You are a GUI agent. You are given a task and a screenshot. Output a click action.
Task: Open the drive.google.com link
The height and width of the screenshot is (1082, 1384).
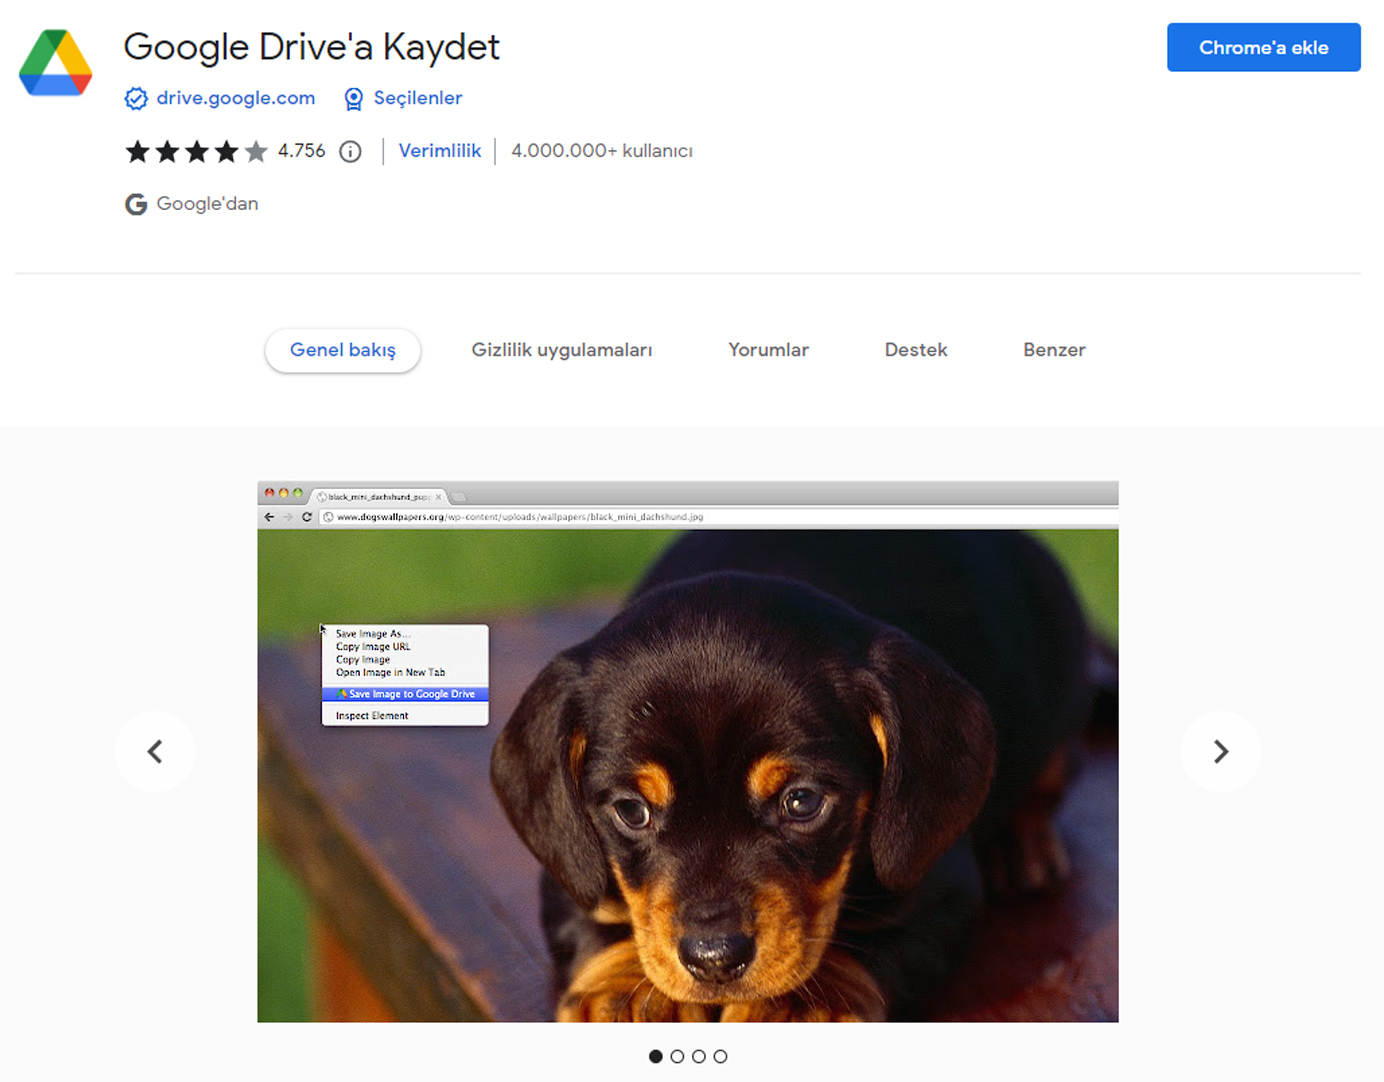pos(235,98)
